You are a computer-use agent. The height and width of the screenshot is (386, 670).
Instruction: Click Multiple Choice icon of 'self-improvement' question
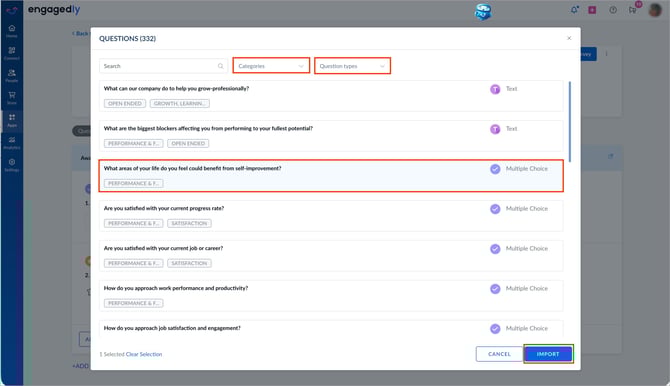[495, 169]
